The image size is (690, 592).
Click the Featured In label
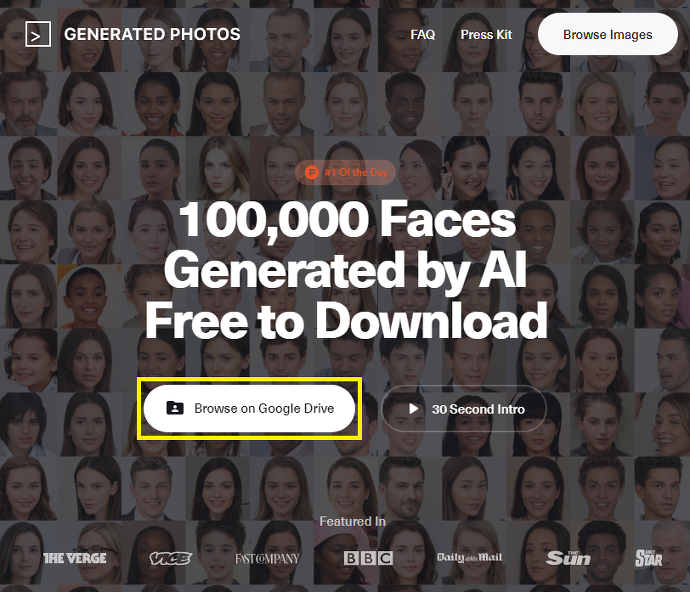pos(352,522)
